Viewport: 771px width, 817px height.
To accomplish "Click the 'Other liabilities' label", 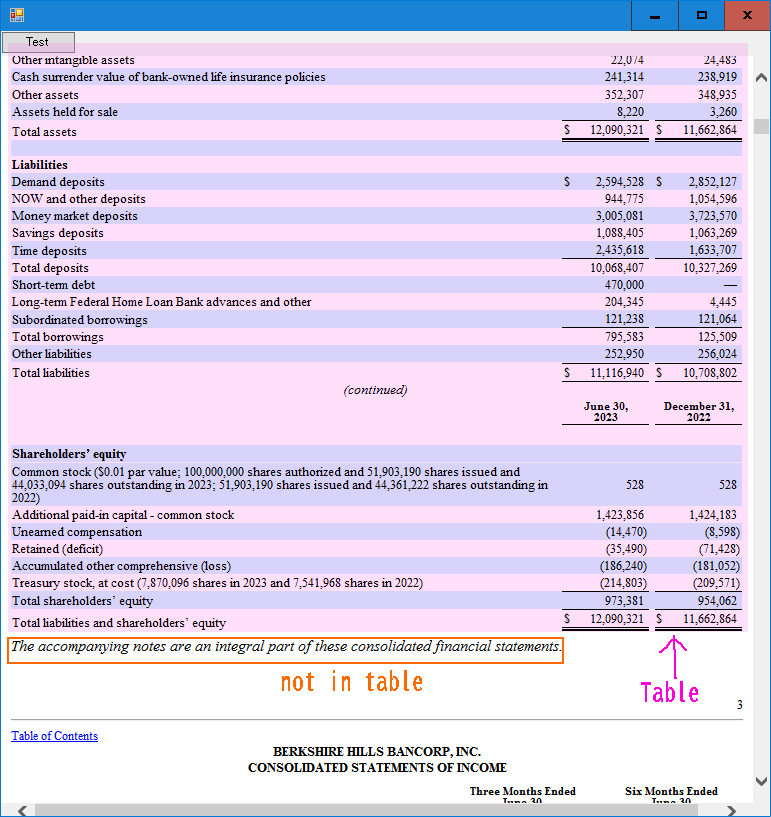I will point(52,354).
